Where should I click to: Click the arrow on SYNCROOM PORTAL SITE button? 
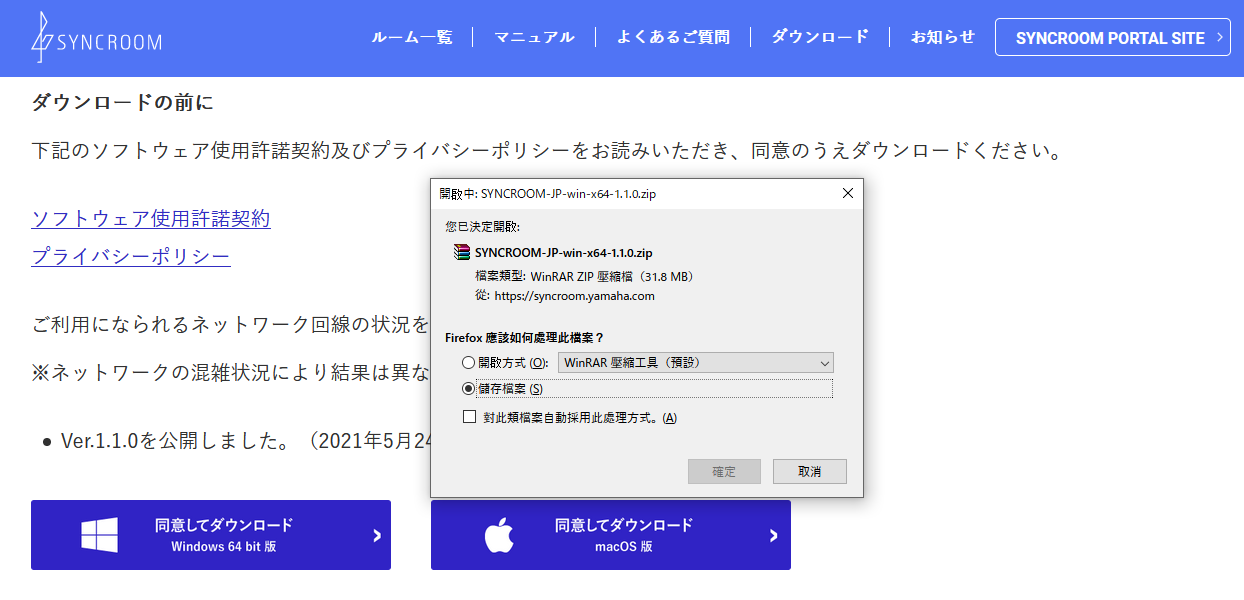tap(1219, 37)
